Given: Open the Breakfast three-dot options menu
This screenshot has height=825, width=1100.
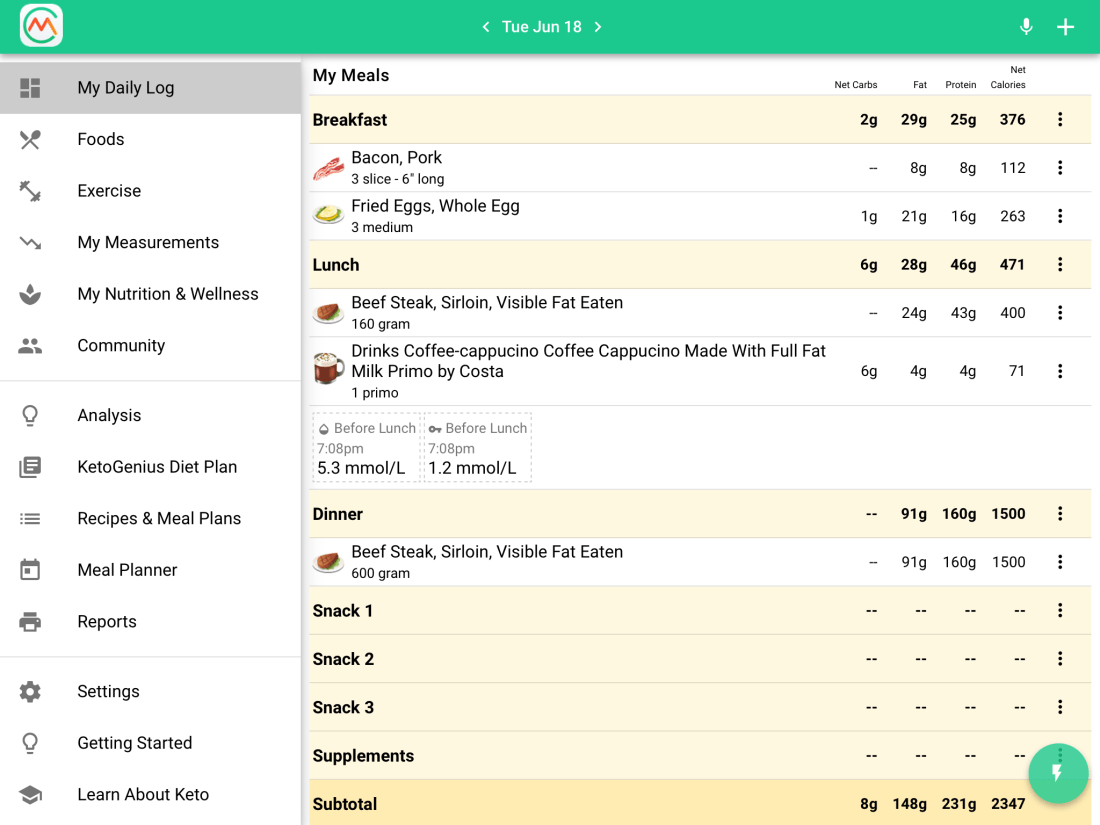Looking at the screenshot, I should point(1060,120).
